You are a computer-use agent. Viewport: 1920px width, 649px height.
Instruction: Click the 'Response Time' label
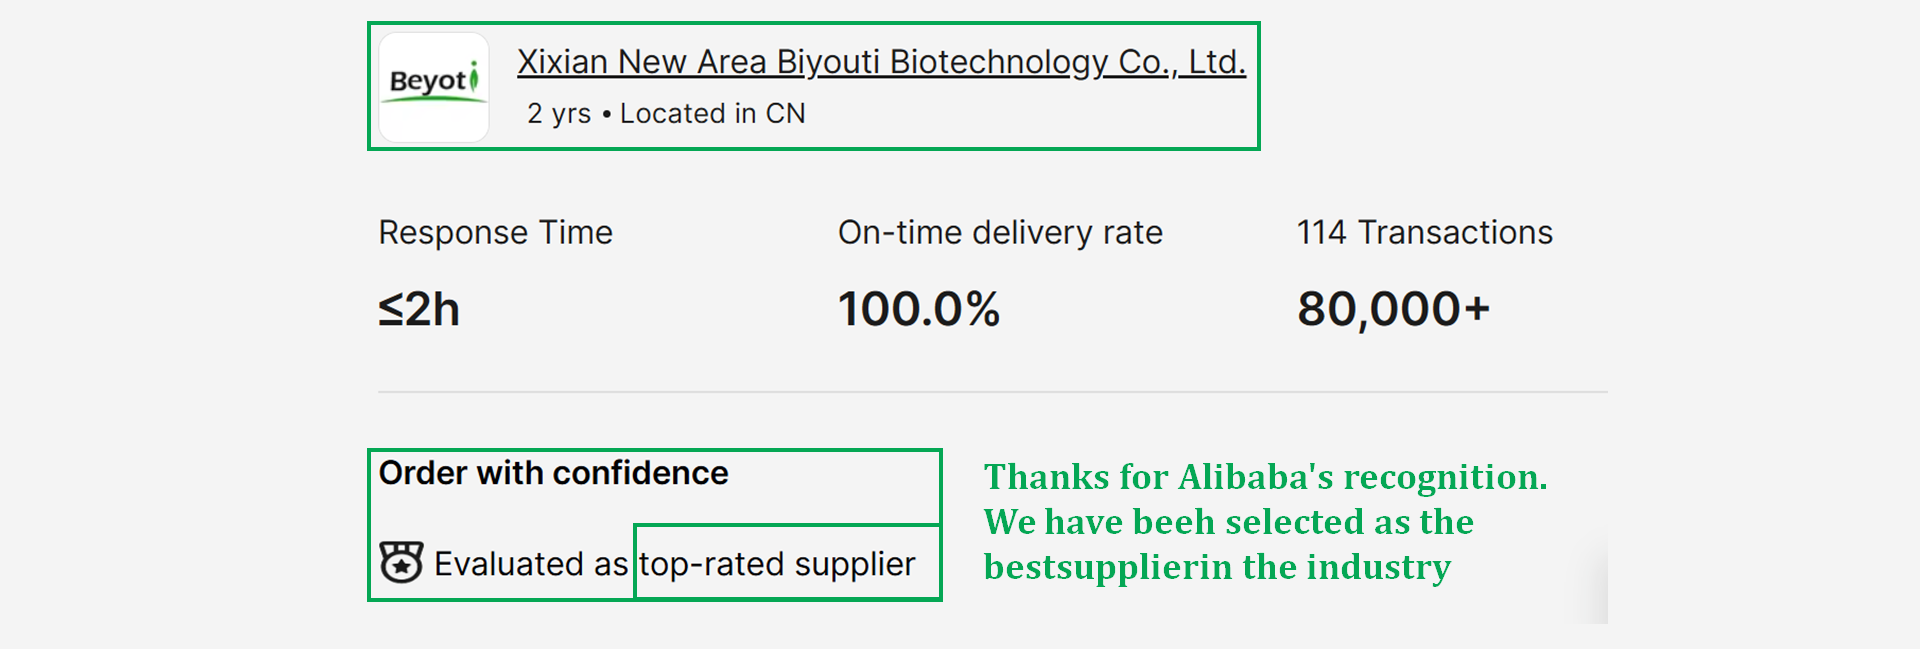(495, 233)
